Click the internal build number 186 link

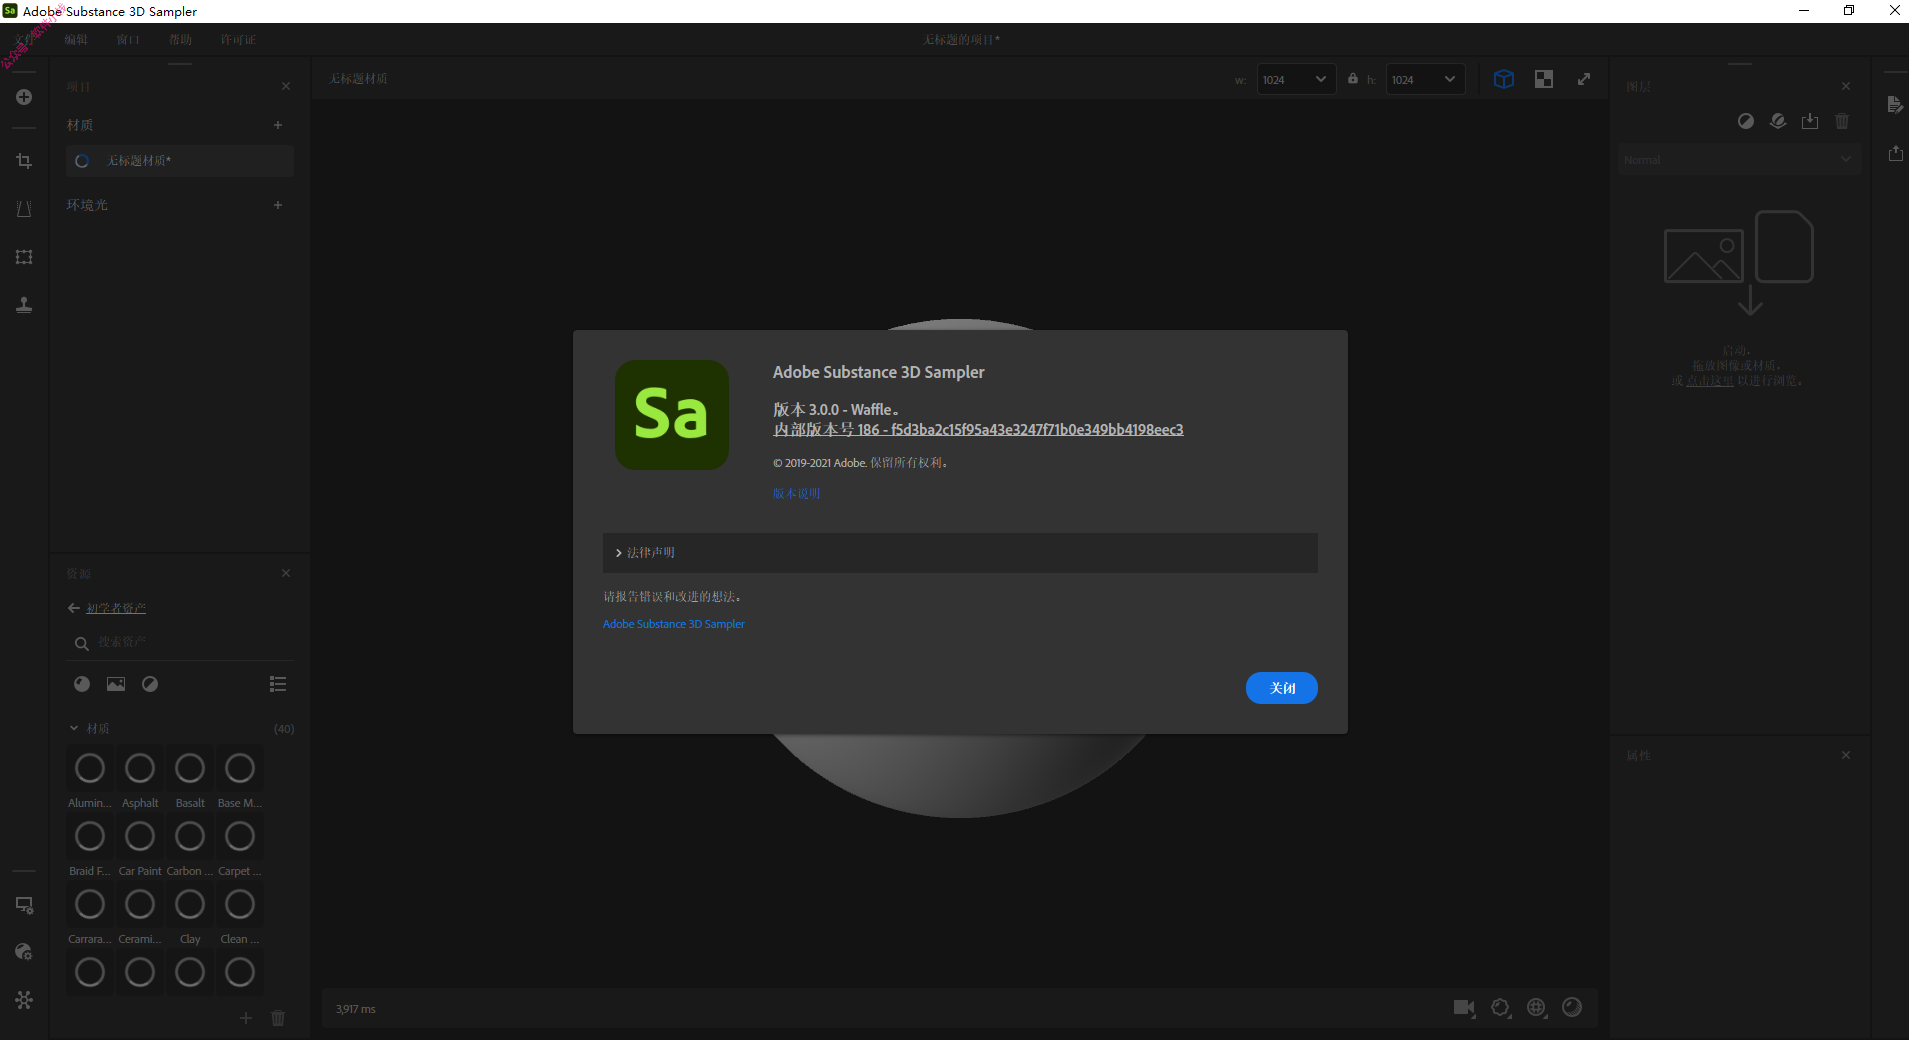tap(978, 430)
